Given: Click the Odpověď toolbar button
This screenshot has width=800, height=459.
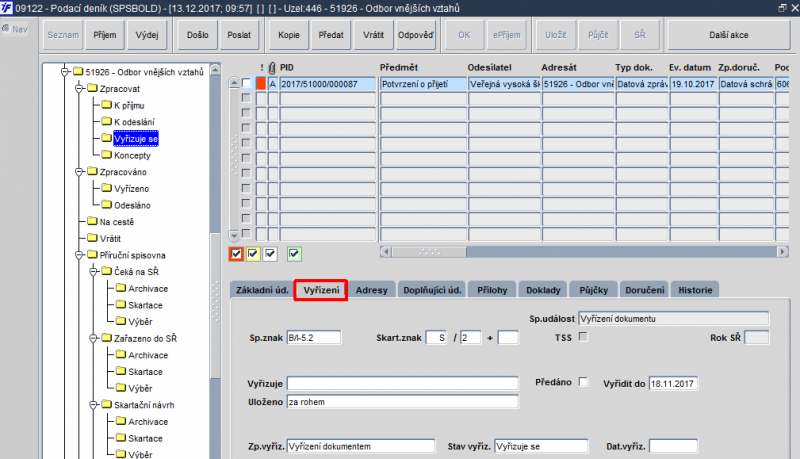Looking at the screenshot, I should (416, 35).
